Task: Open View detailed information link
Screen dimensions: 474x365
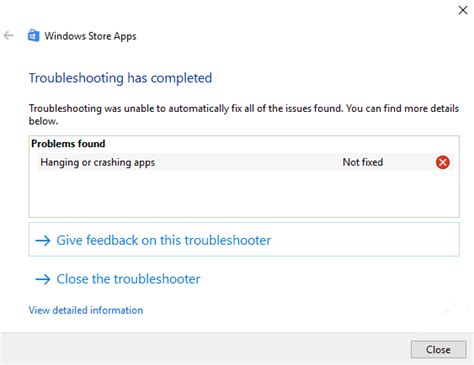Action: 86,310
